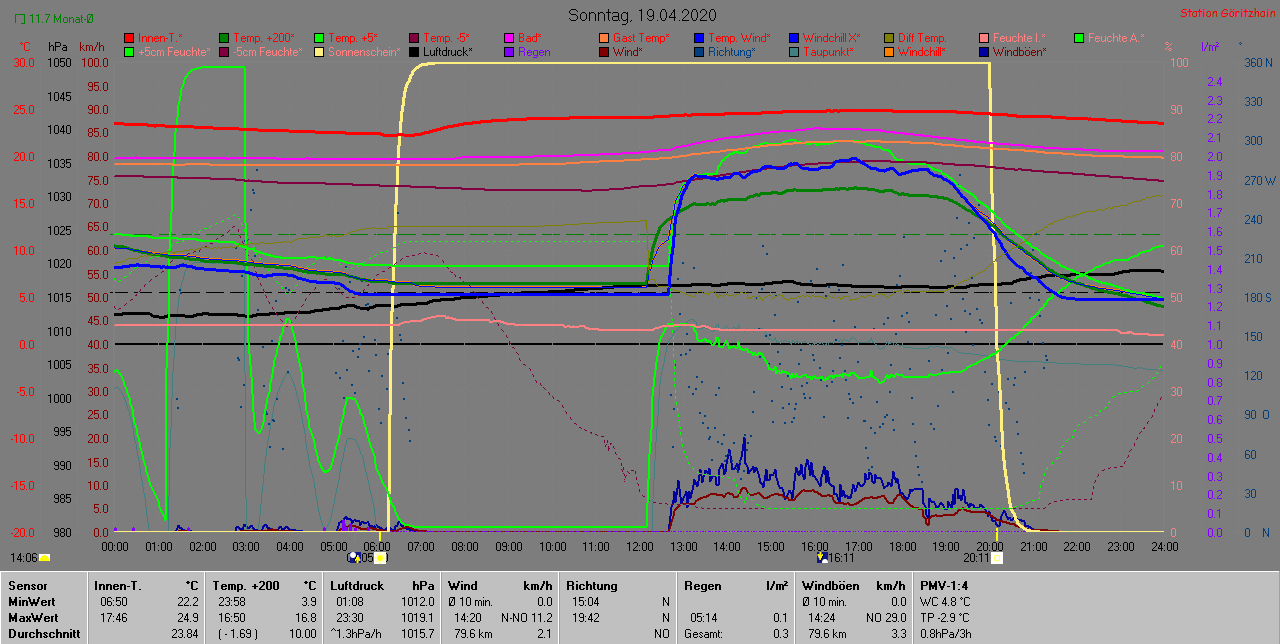Click the date title Sonntag, 19.04.2020
Screen dimensions: 1280x644
click(x=640, y=15)
